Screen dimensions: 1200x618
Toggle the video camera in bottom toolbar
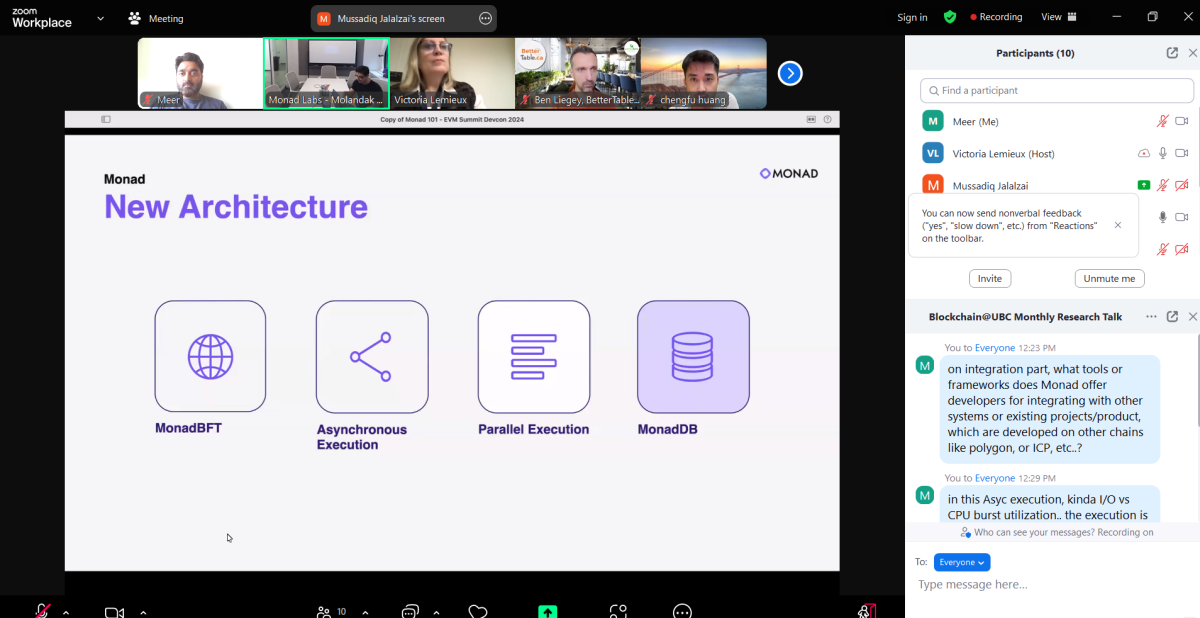coord(114,611)
